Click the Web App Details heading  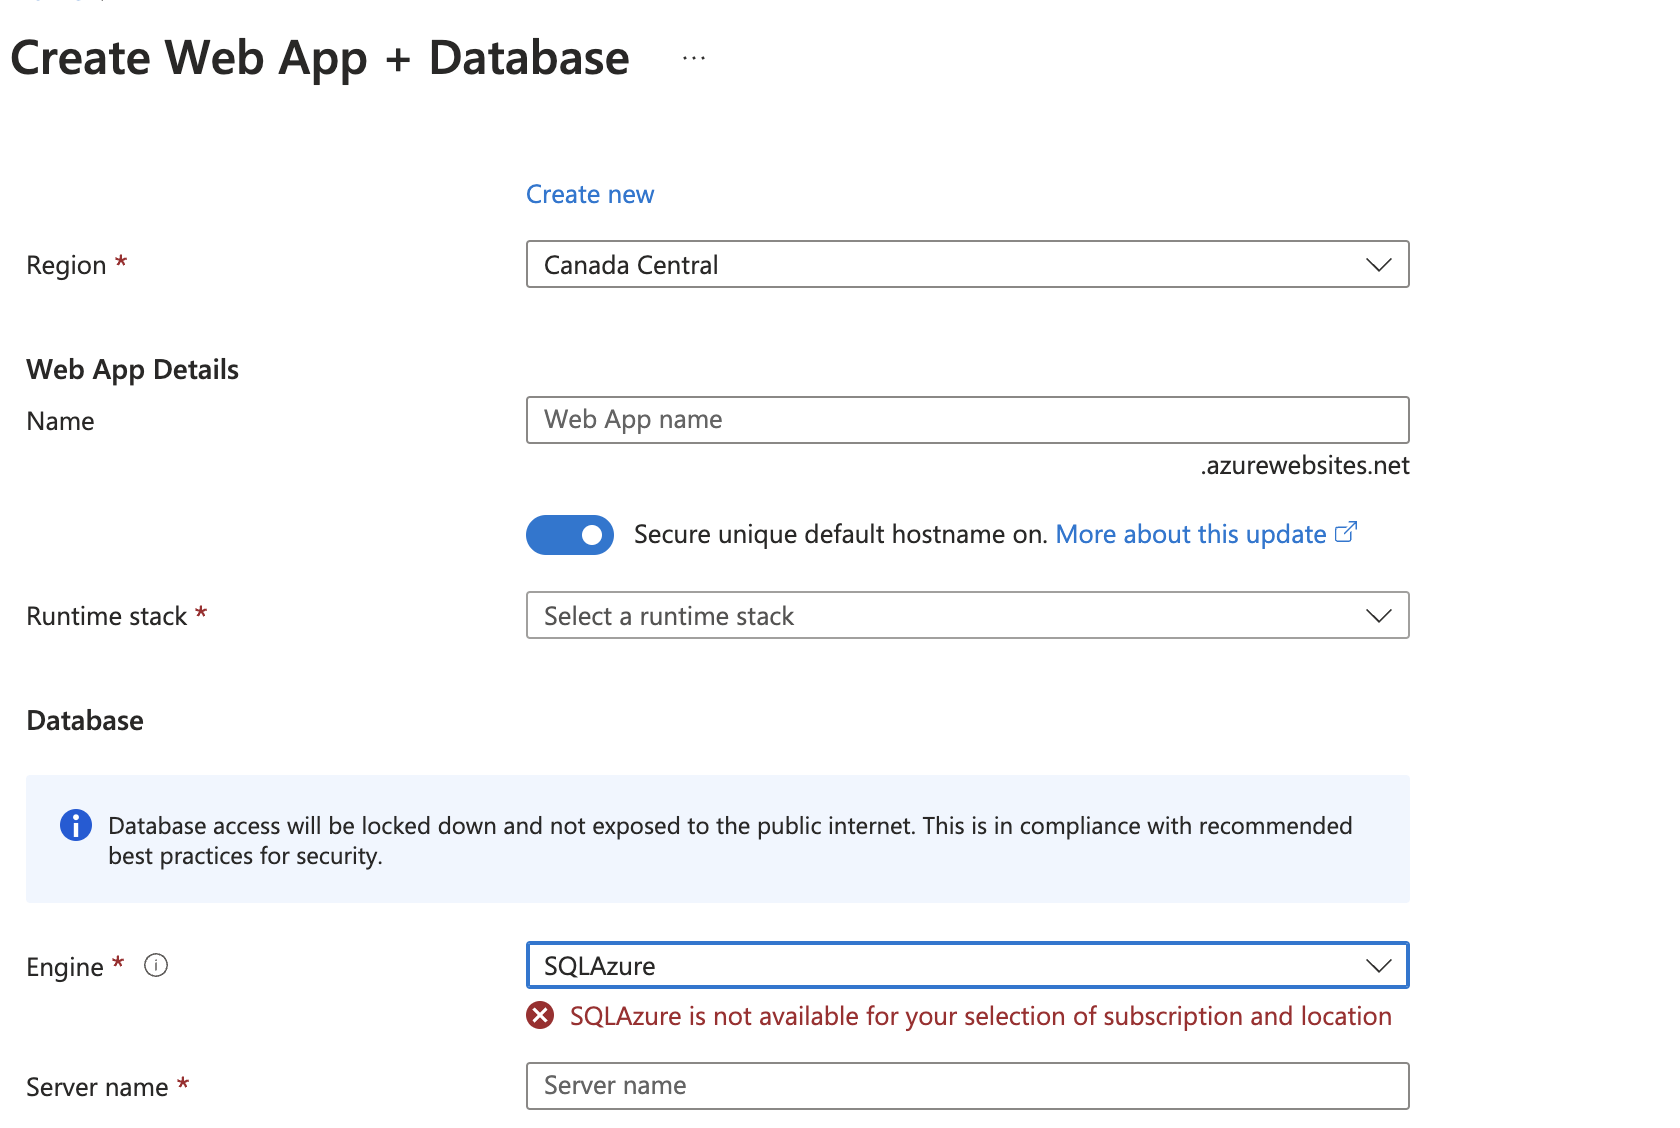[x=133, y=370]
